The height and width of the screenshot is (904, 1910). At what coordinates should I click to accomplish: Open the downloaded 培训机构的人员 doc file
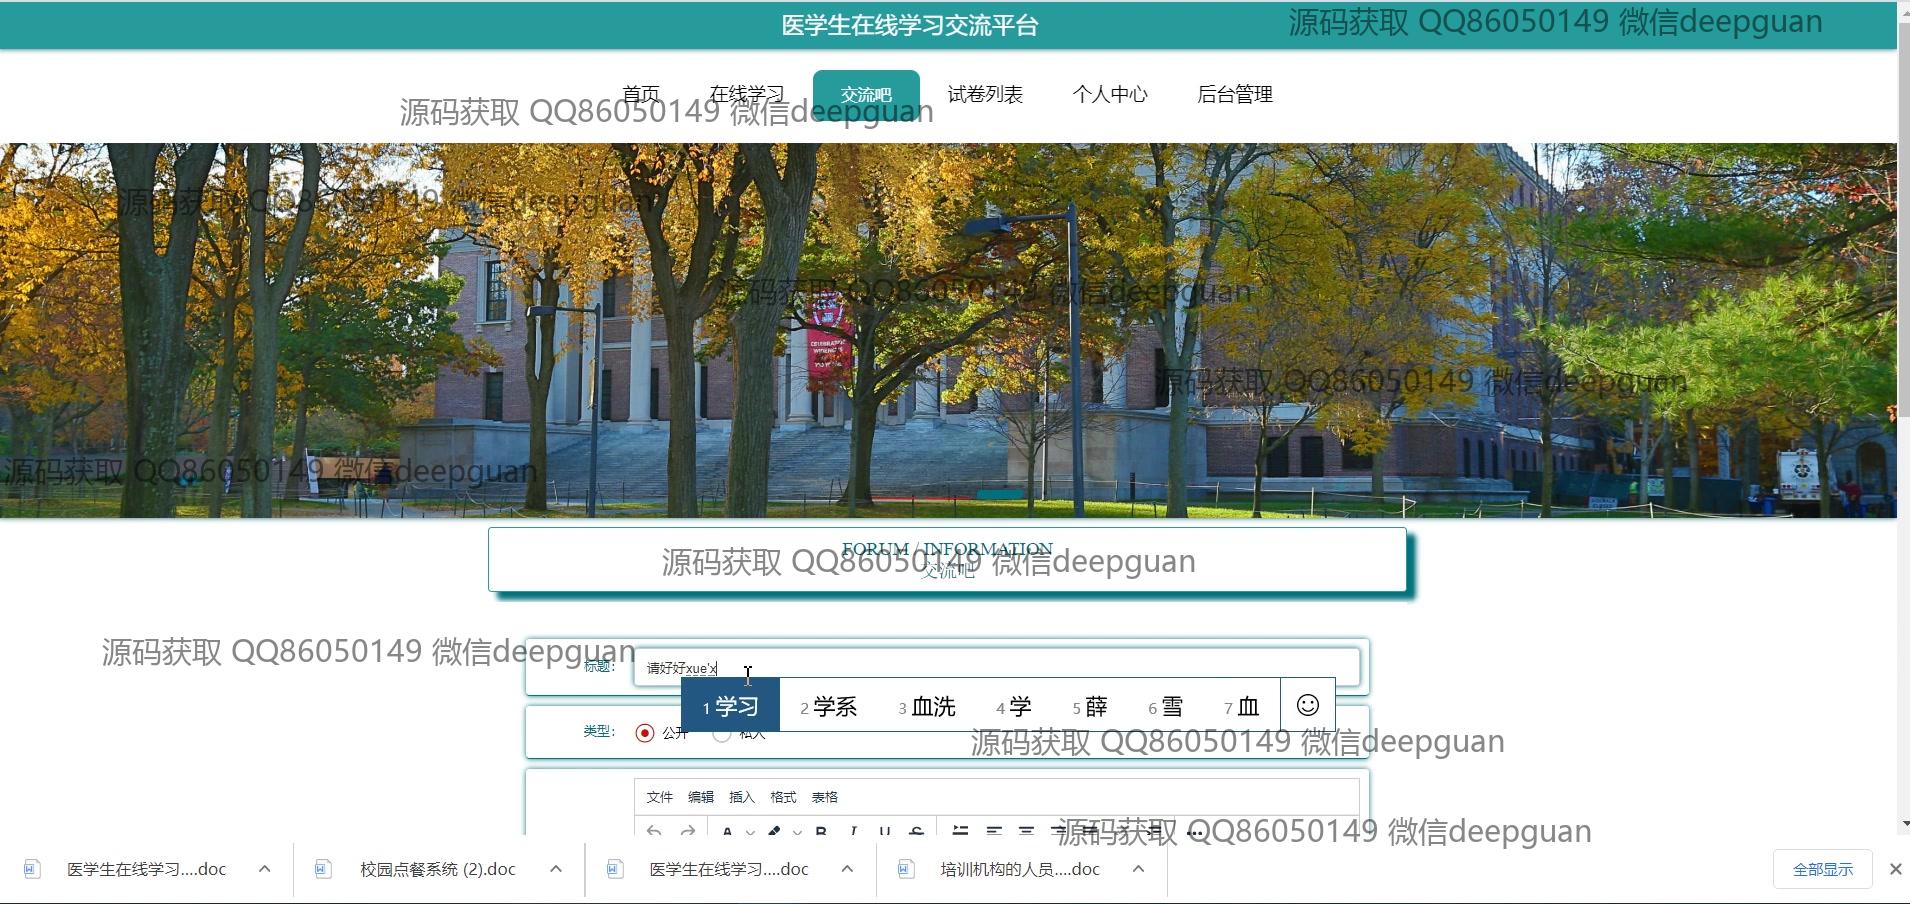1019,869
